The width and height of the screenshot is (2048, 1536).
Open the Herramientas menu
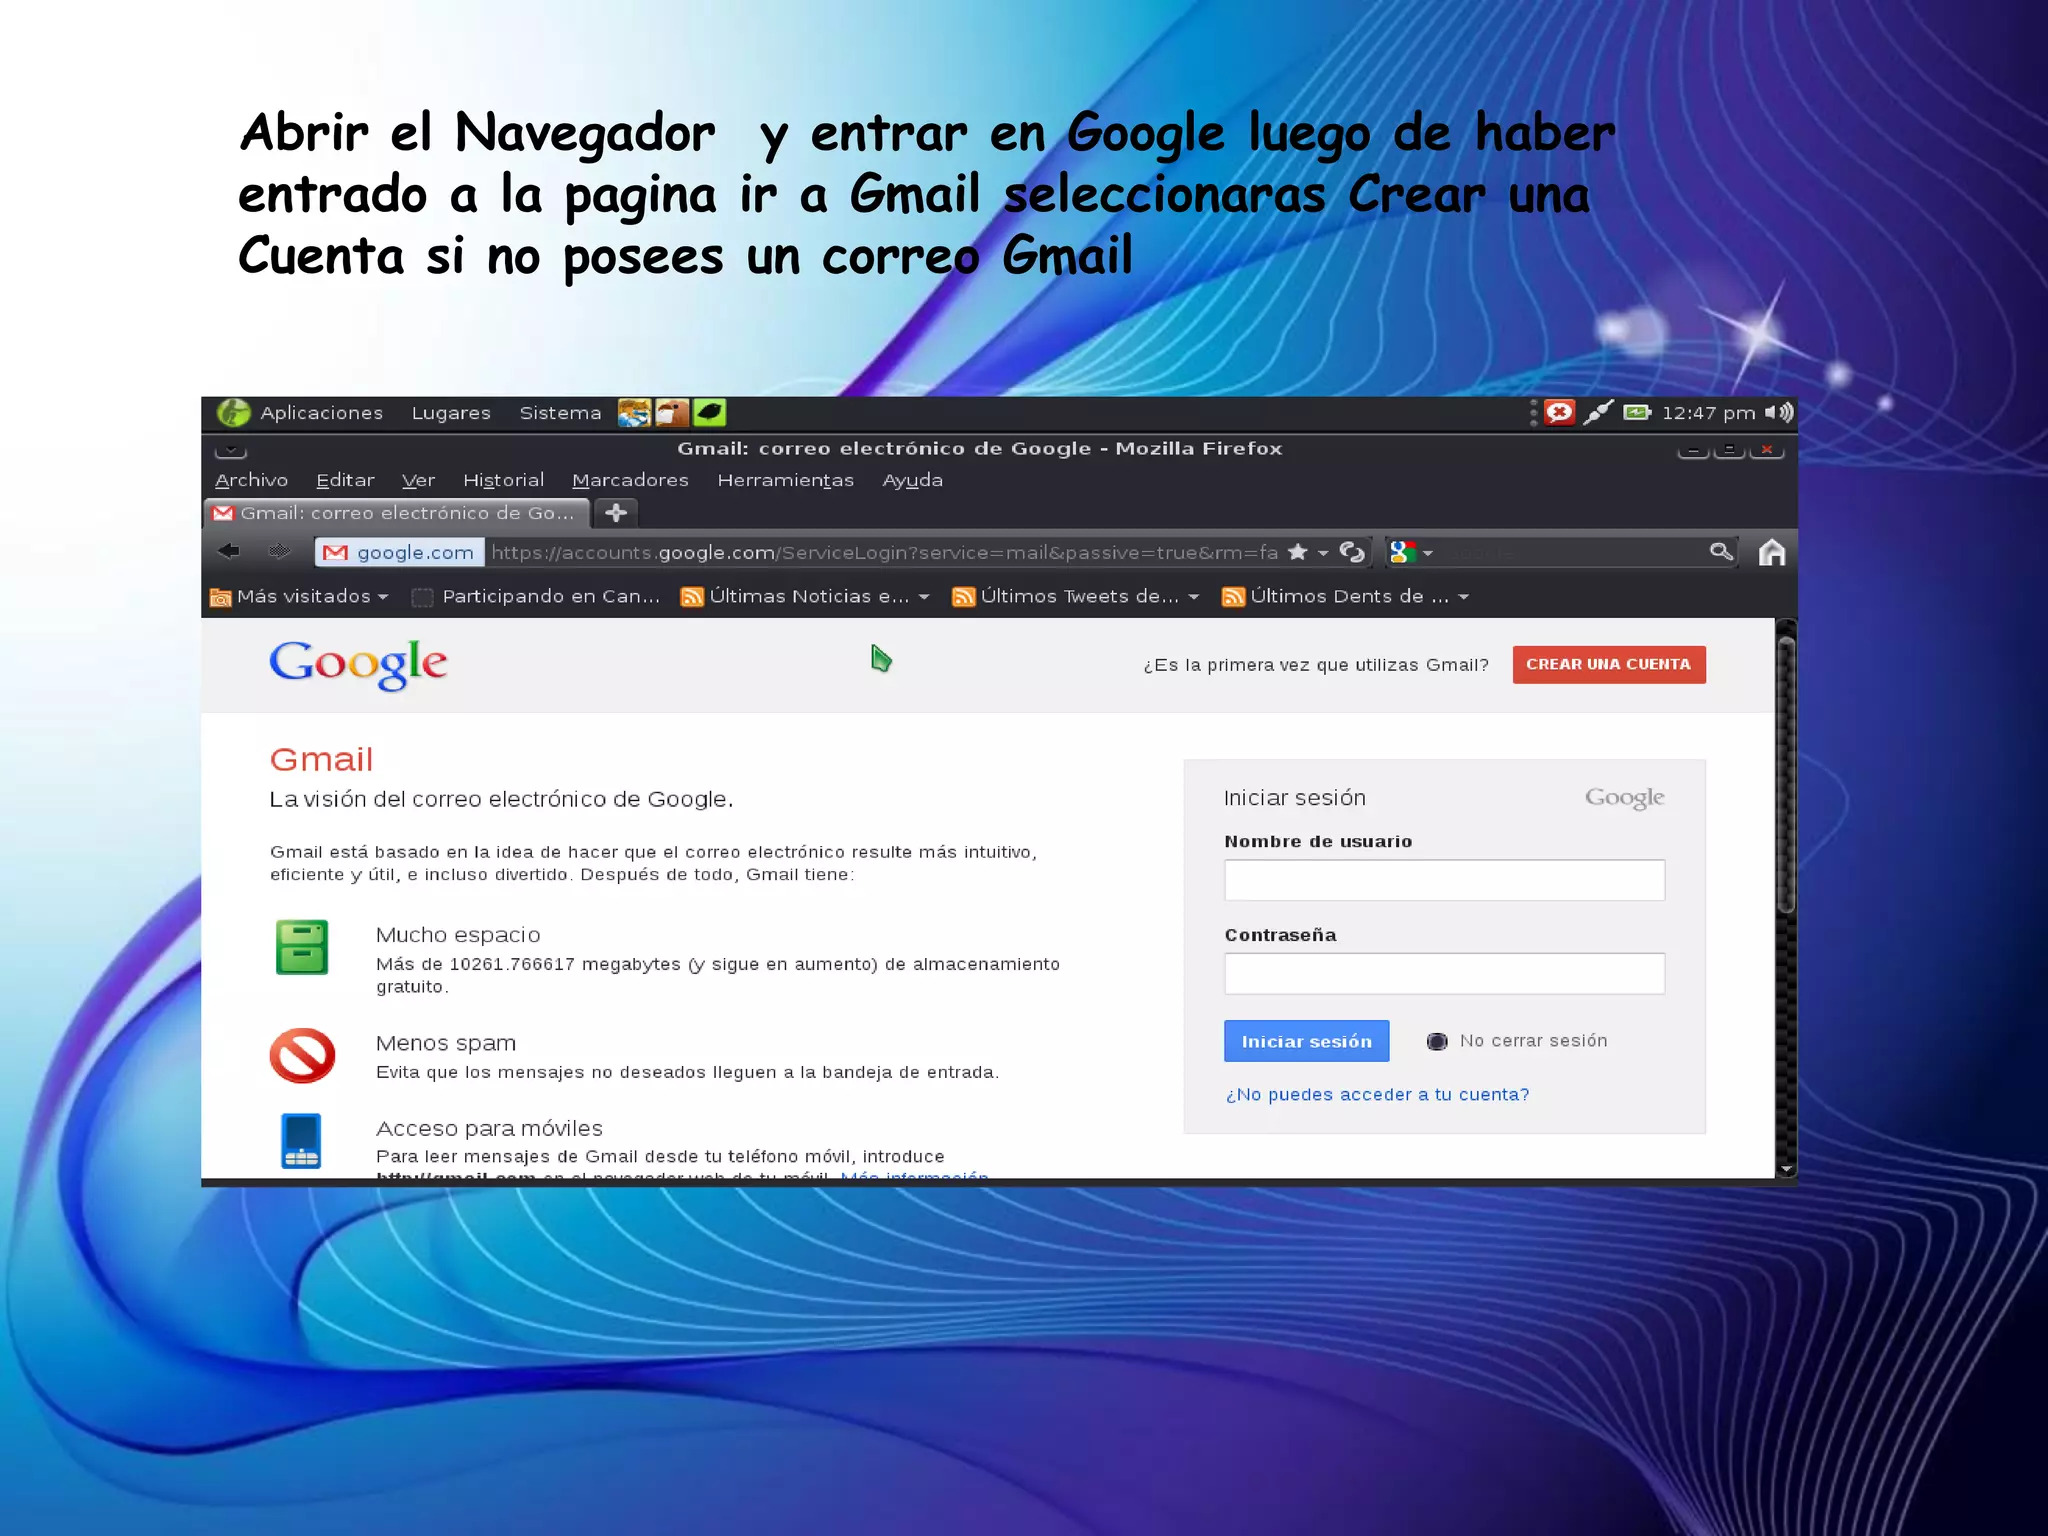point(785,481)
